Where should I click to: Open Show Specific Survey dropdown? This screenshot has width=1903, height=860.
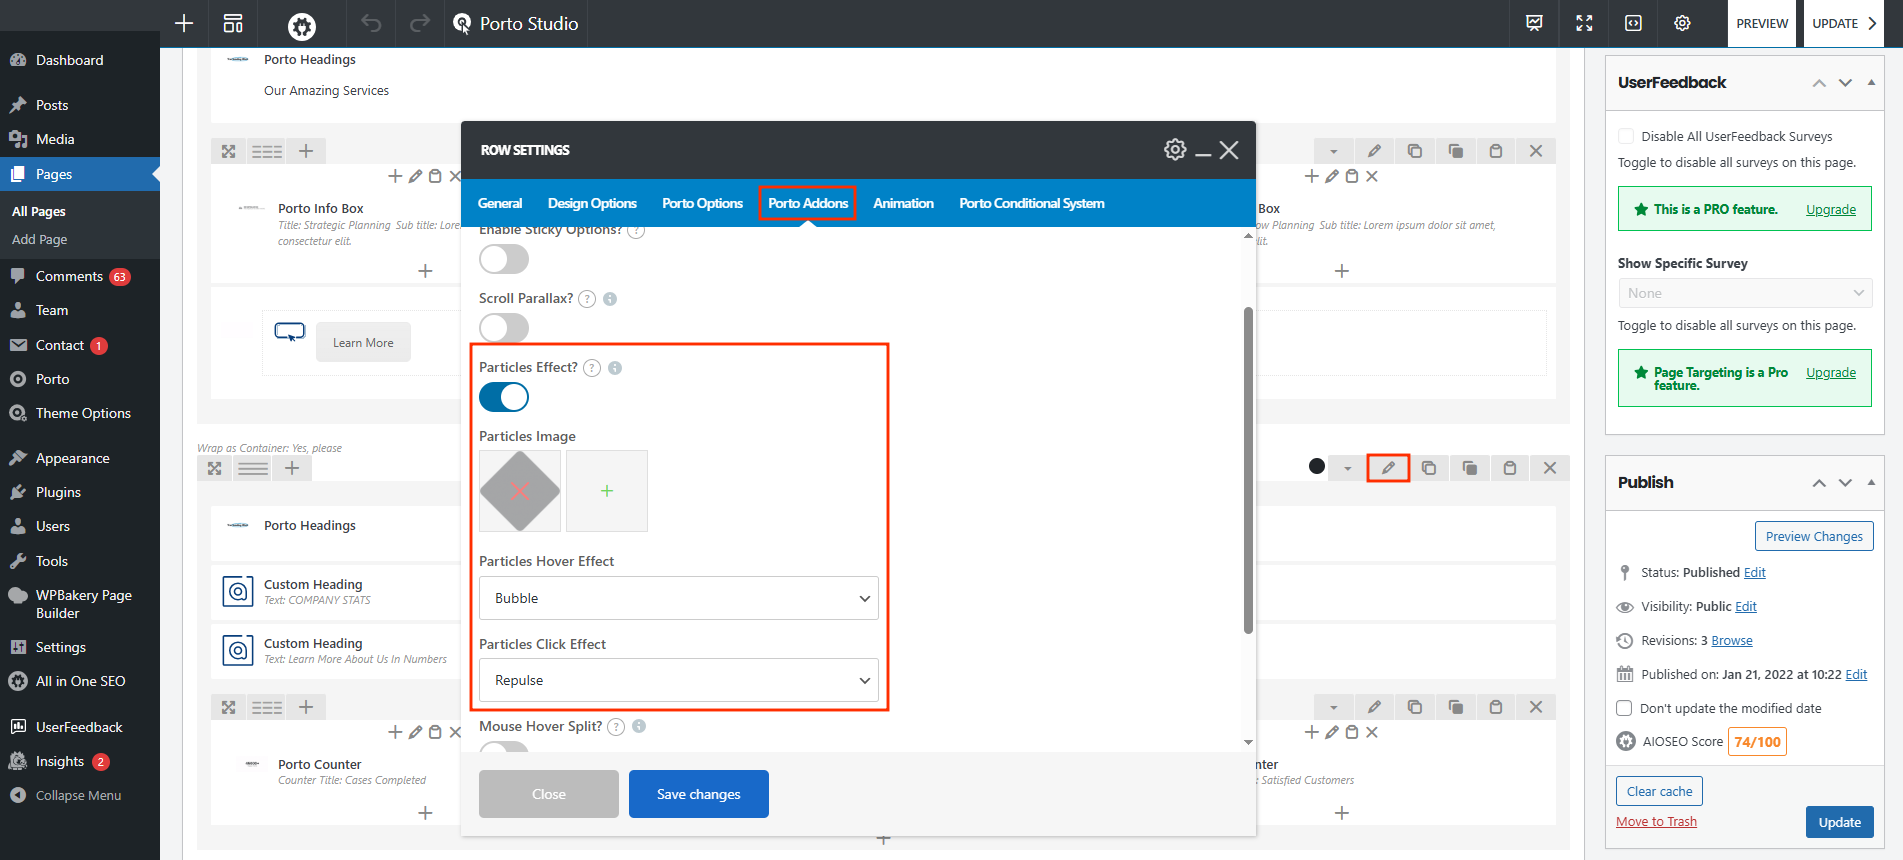(1745, 293)
